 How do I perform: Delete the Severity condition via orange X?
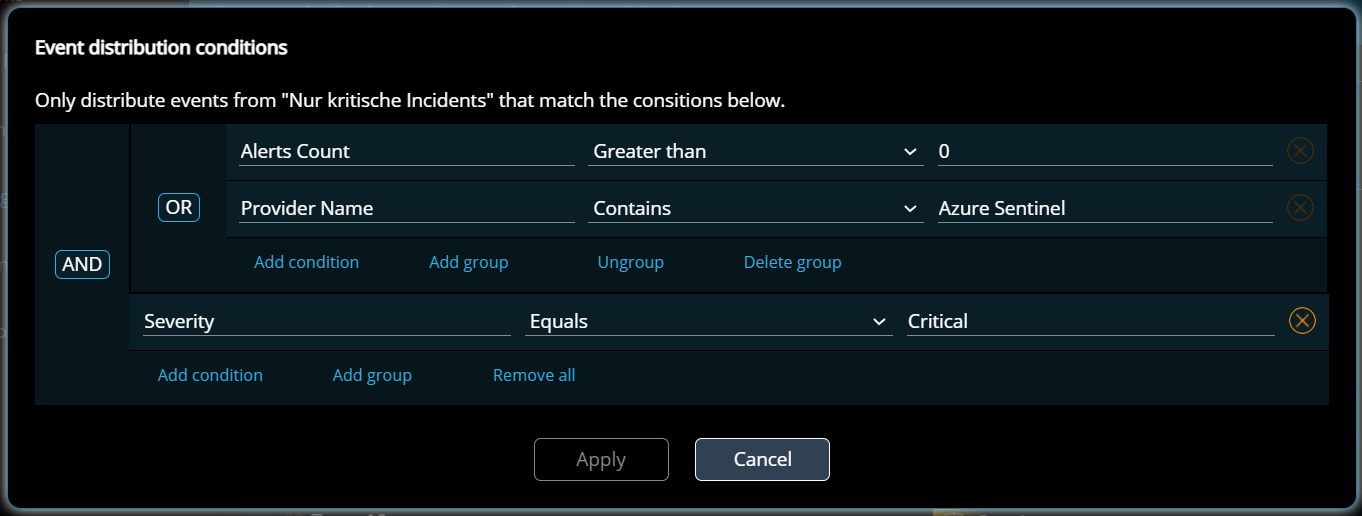click(1301, 321)
